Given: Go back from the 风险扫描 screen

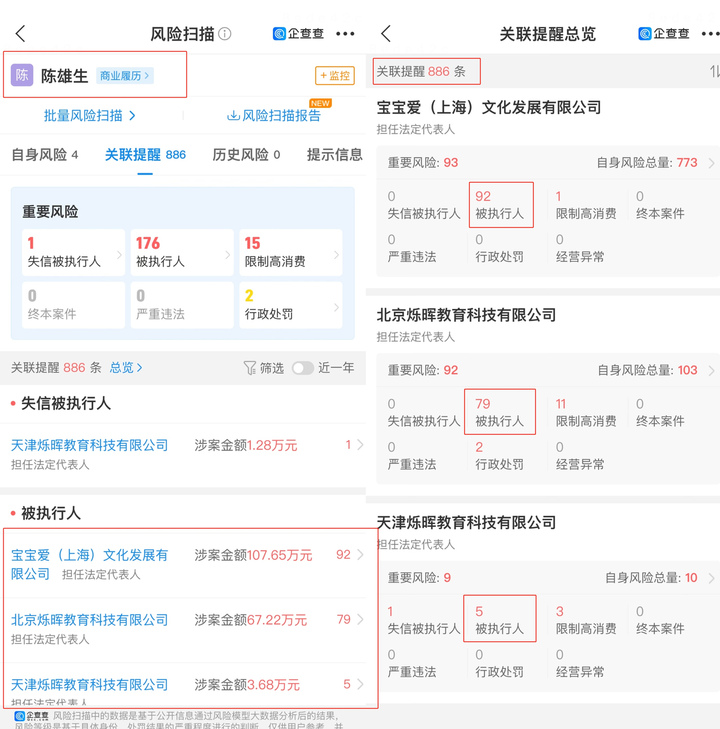Looking at the screenshot, I should [20, 33].
